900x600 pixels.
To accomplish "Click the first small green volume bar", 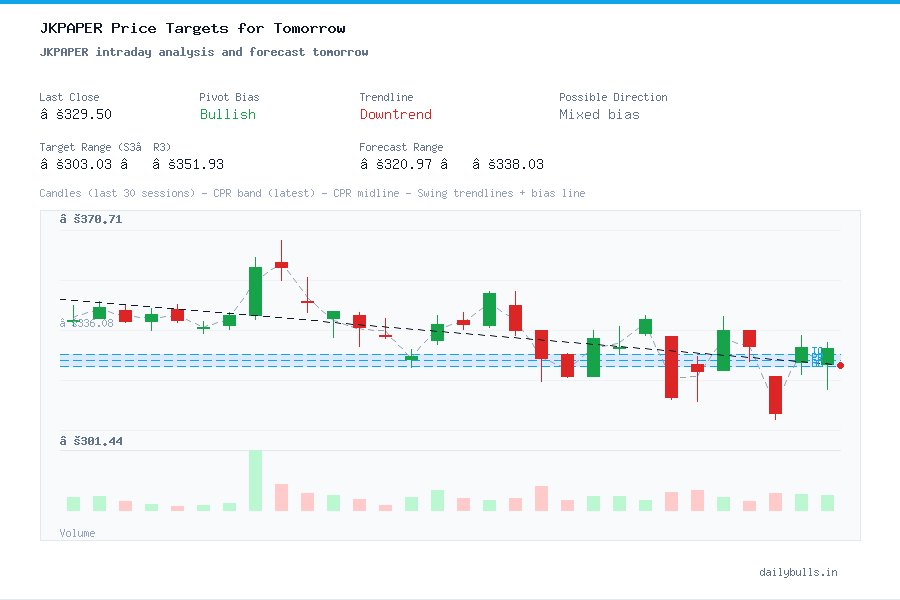I will click(x=72, y=505).
